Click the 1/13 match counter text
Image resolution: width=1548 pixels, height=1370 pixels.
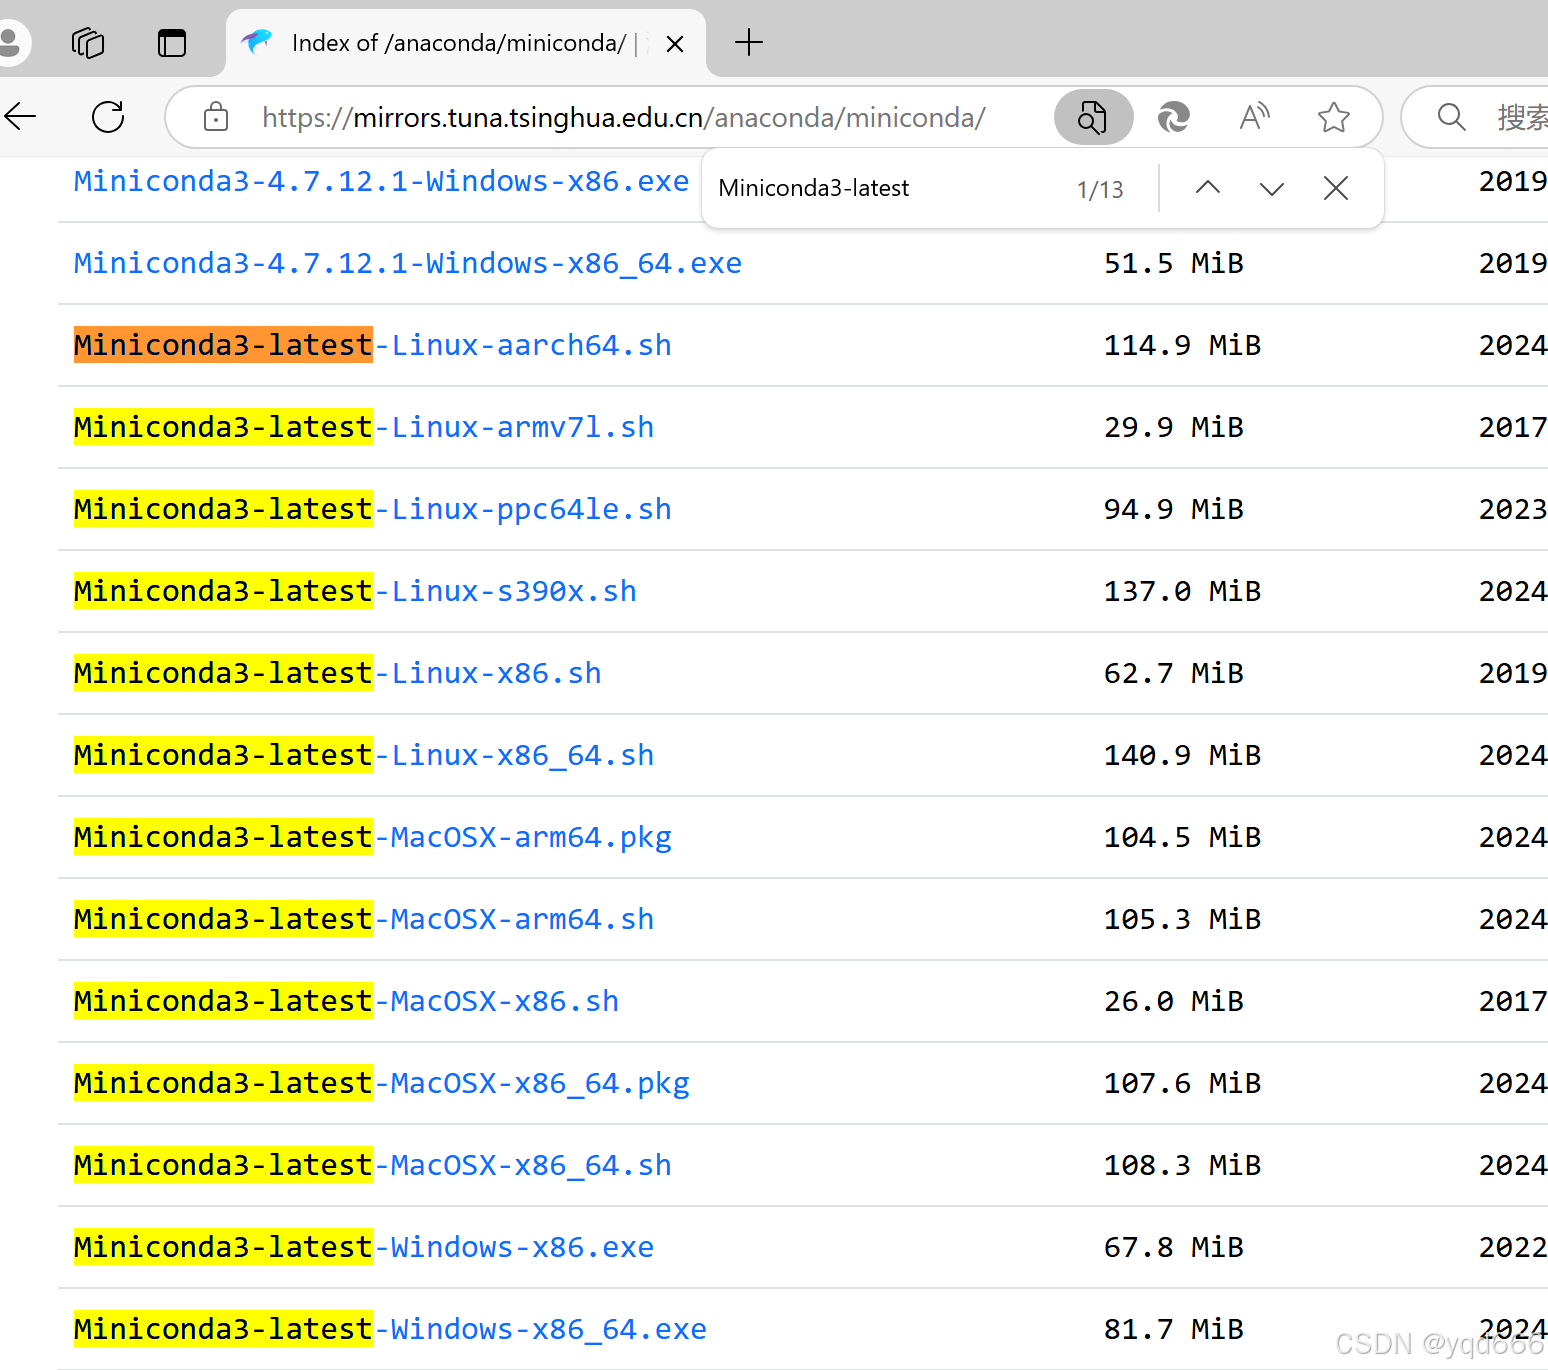(1100, 189)
